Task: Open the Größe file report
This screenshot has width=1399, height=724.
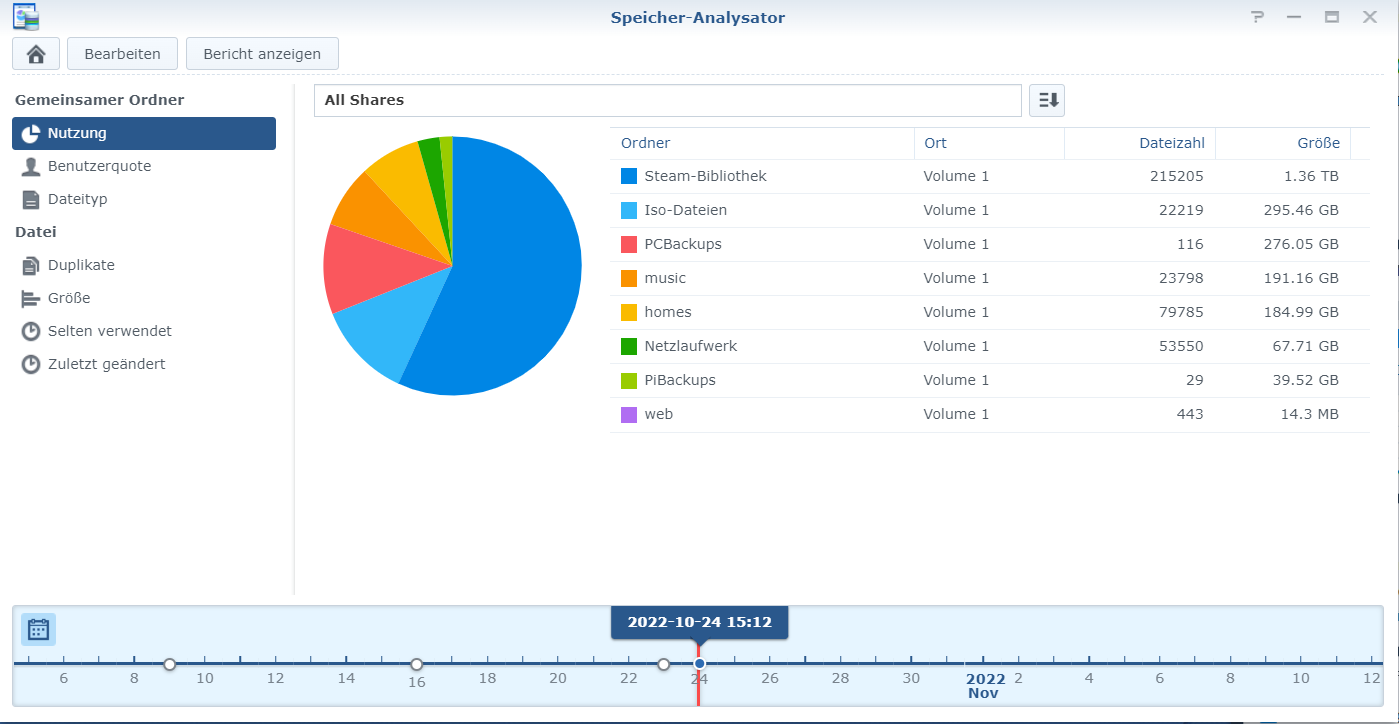Action: pos(69,298)
